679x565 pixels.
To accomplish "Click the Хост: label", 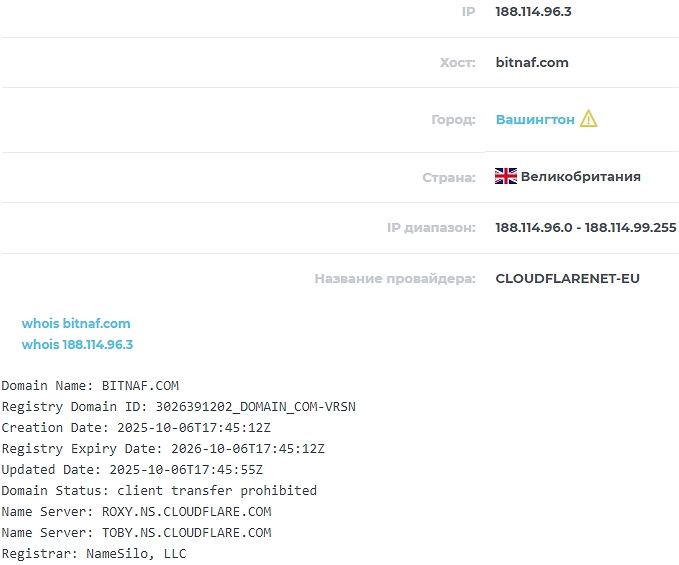I will pyautogui.click(x=458, y=63).
